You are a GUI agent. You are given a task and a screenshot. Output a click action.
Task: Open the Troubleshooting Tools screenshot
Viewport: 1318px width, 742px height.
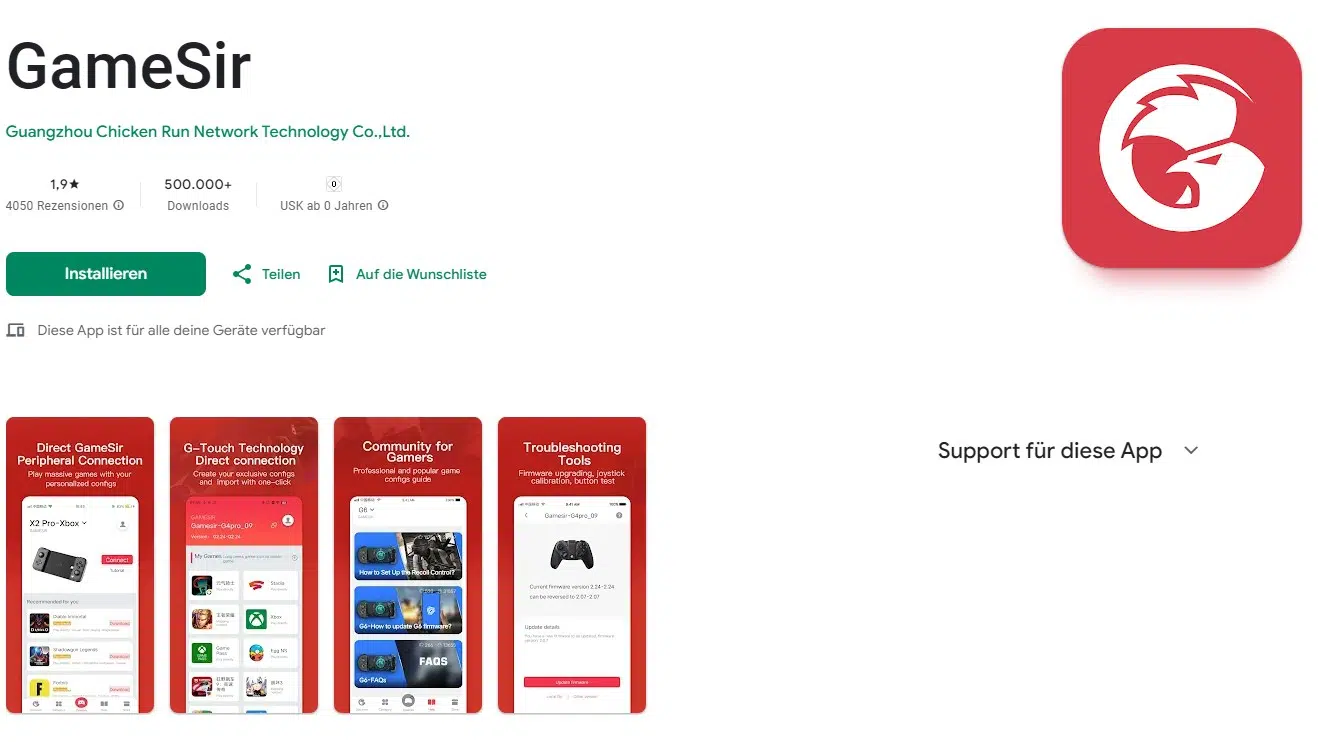pos(572,565)
